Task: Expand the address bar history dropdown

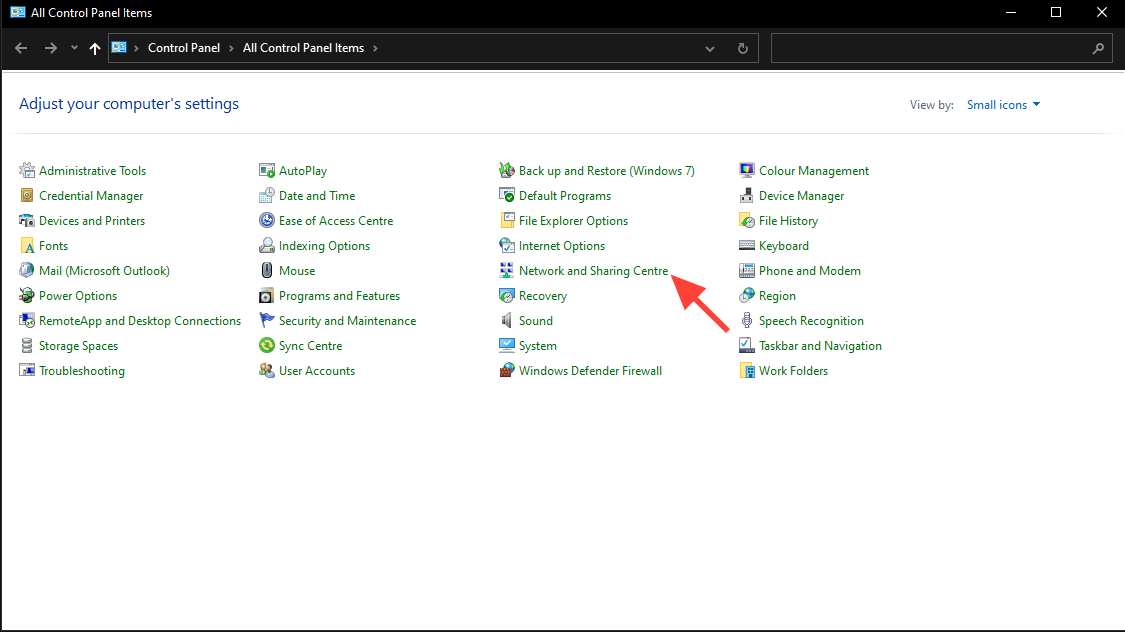Action: [x=710, y=49]
